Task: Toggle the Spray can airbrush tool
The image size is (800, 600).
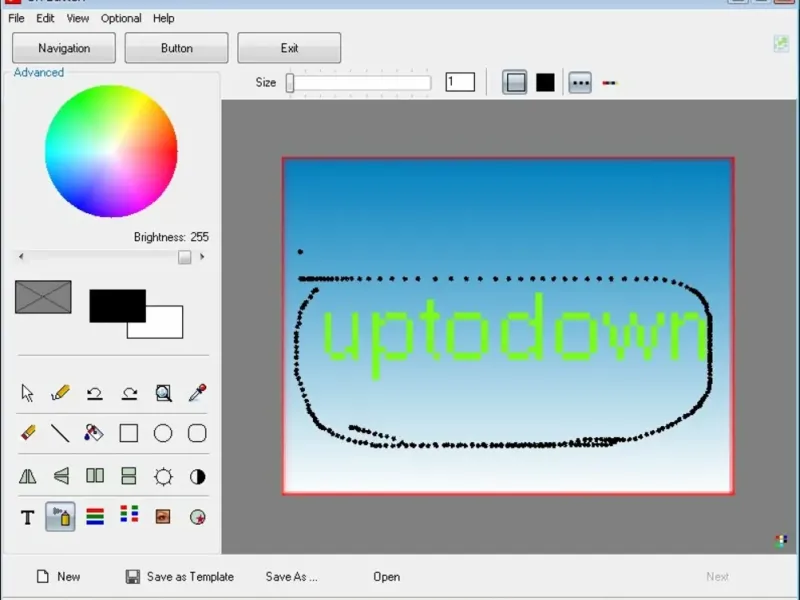Action: point(60,517)
